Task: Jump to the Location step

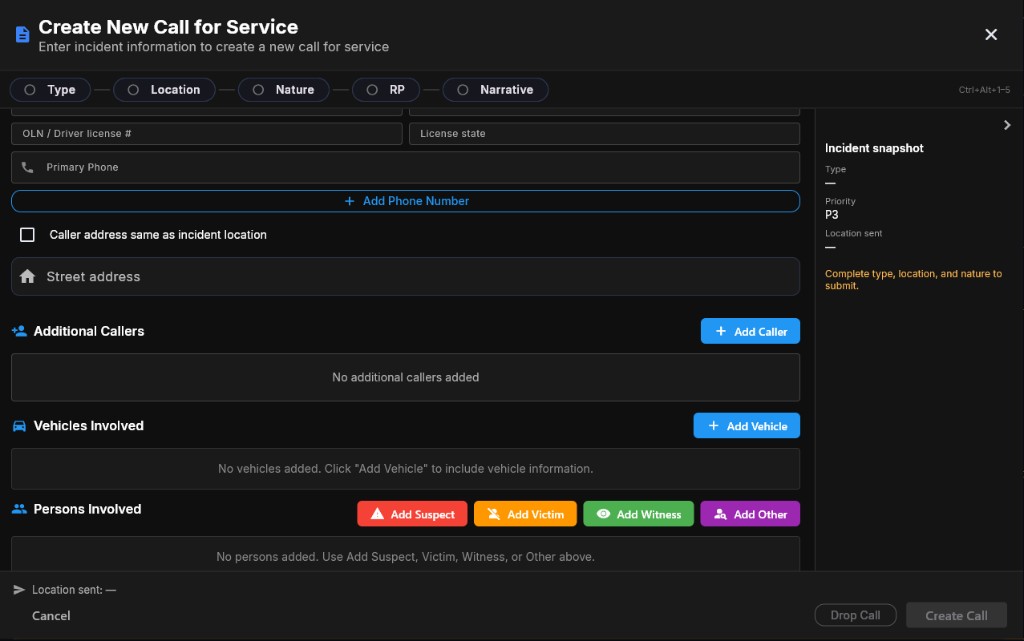Action: [x=165, y=89]
